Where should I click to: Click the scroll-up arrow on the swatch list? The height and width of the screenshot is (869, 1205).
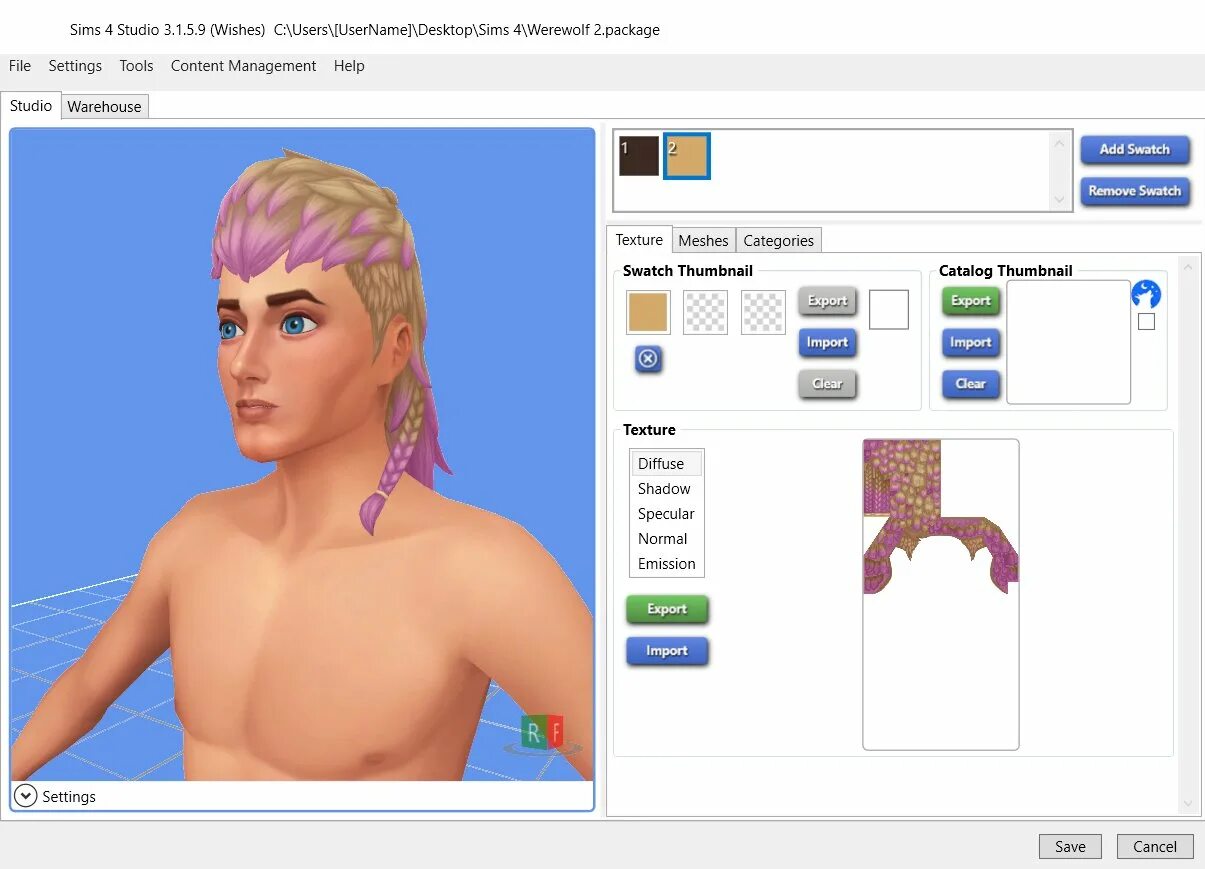[x=1060, y=143]
